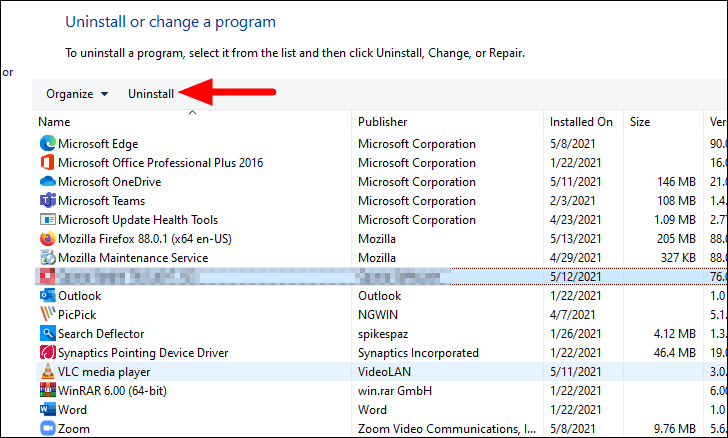Click the 5/13/2021 installed date
728x438 pixels.
click(575, 239)
